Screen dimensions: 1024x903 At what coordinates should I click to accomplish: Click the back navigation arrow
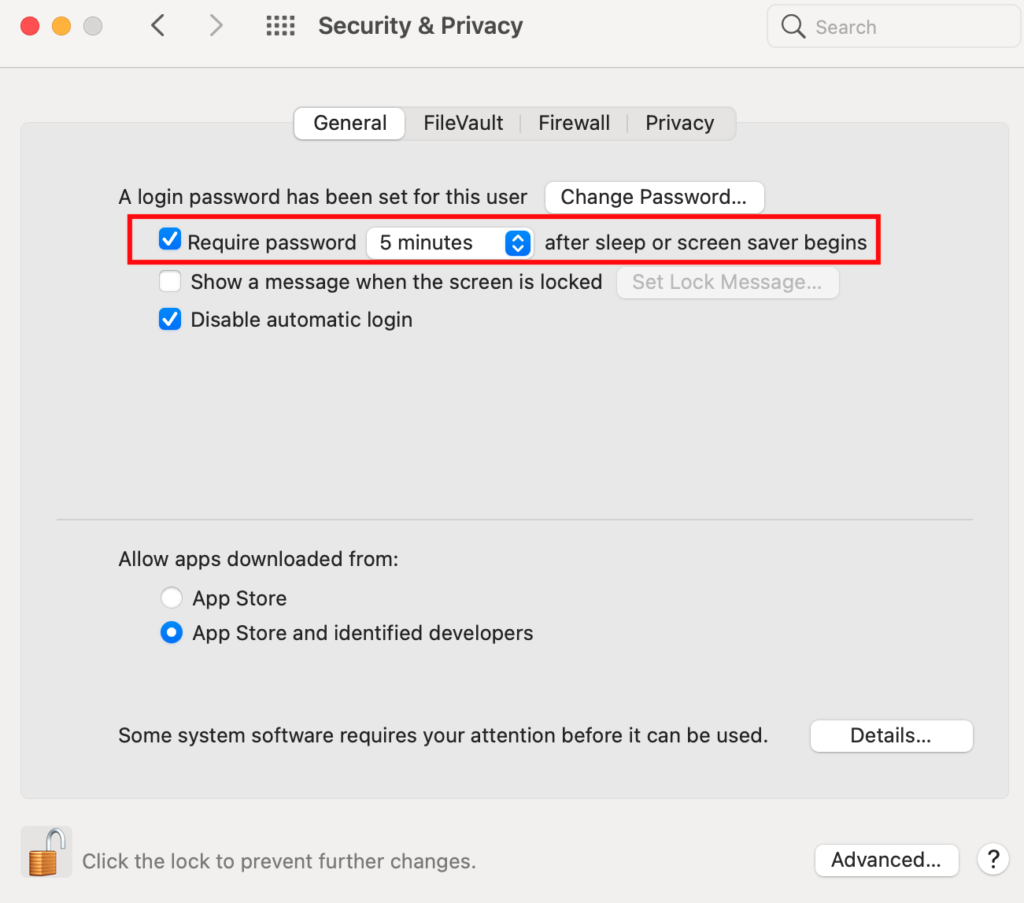tap(158, 26)
